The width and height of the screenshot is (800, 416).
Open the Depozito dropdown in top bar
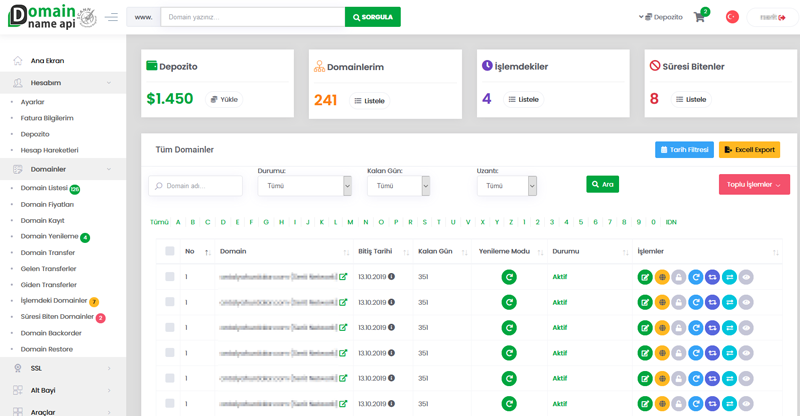click(661, 17)
